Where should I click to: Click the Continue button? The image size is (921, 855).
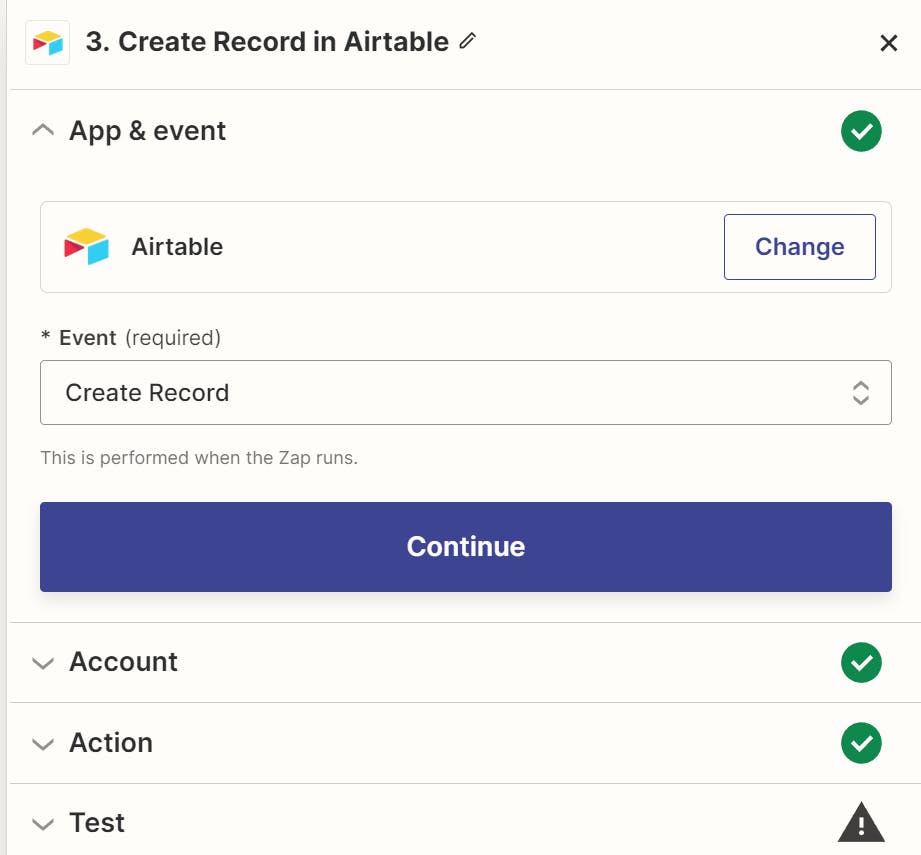click(465, 546)
